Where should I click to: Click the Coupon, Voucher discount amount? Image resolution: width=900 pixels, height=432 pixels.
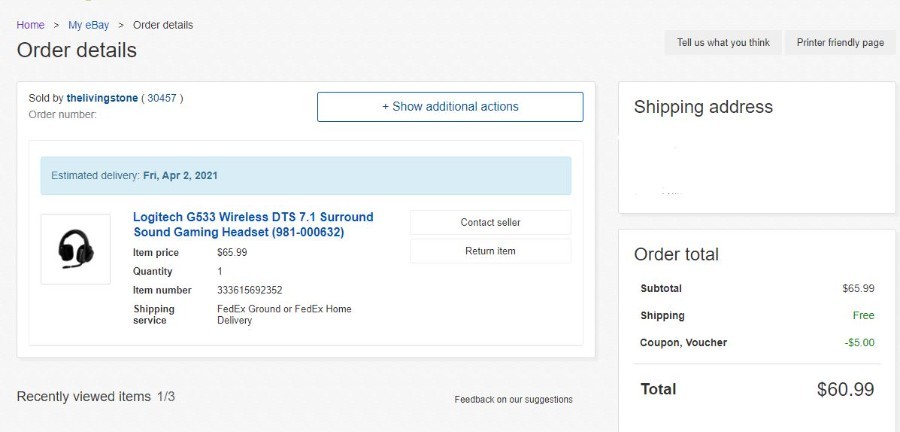[859, 343]
